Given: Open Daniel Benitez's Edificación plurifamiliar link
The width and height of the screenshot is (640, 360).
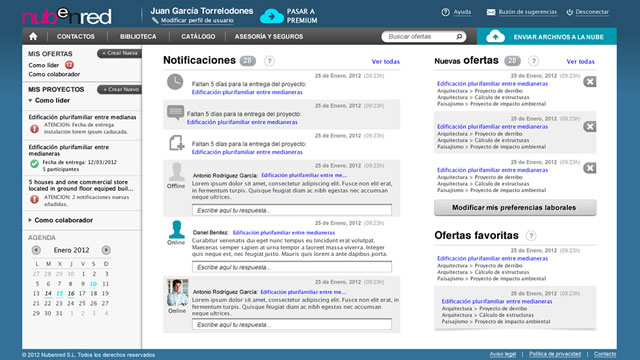Looking at the screenshot, I should point(284,233).
